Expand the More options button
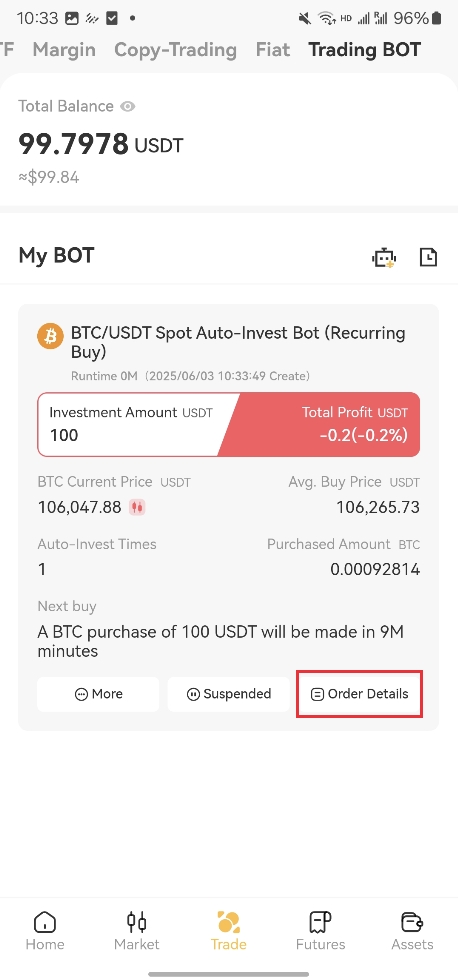Image resolution: width=459 pixels, height=980 pixels. click(98, 694)
